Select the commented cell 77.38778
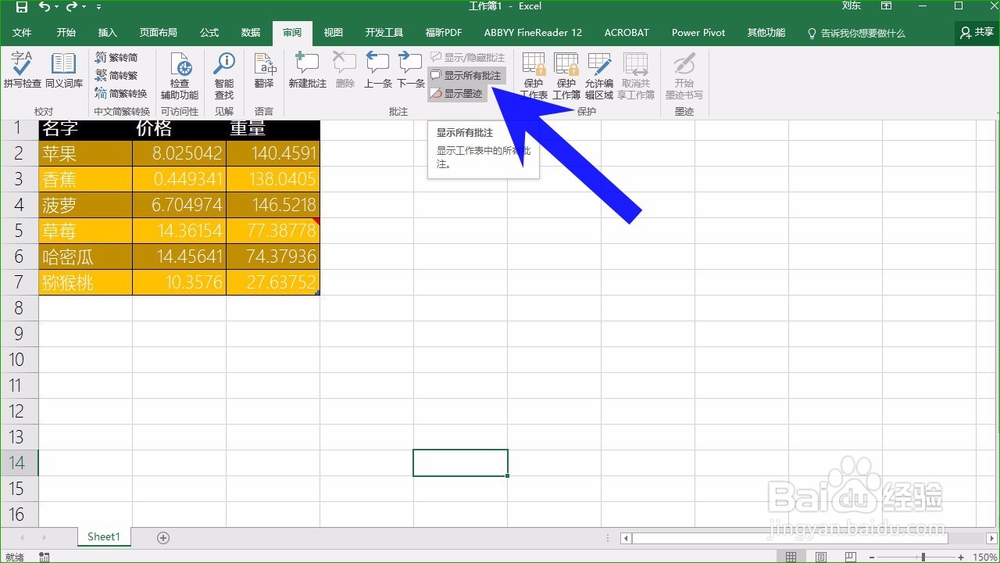 coord(273,230)
